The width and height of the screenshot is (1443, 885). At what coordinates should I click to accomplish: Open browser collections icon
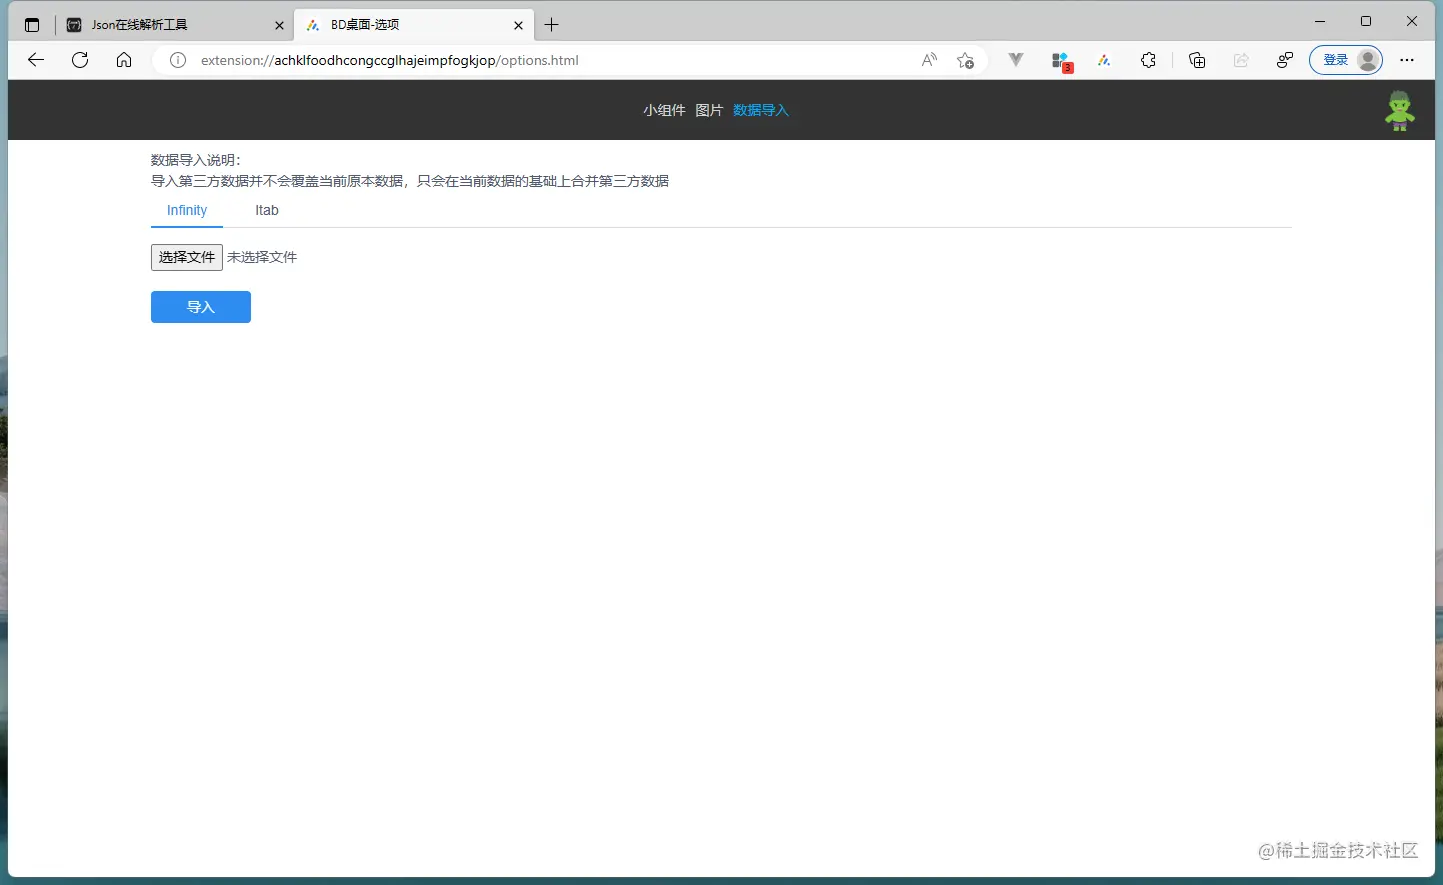[1197, 60]
